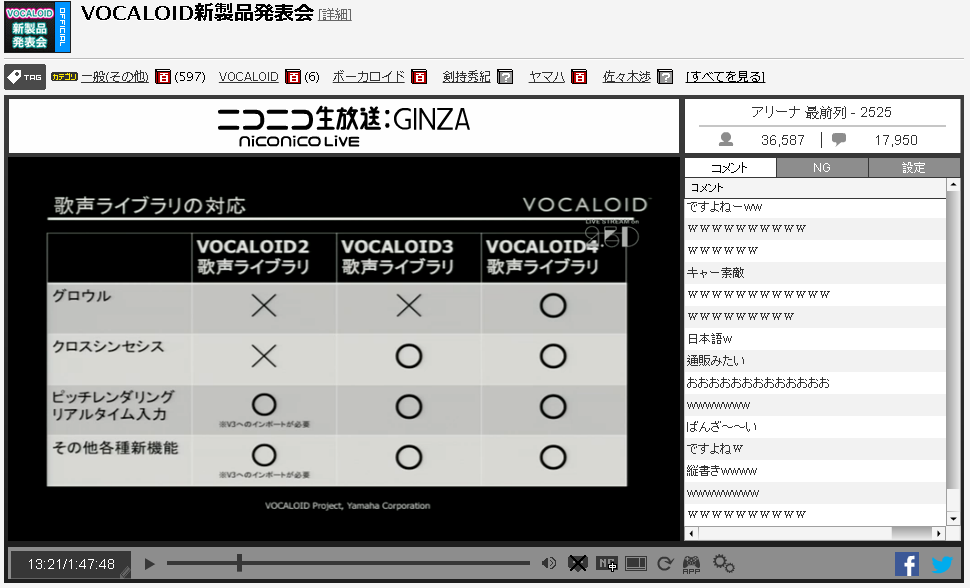
Task: Open player settings via the gears icon
Action: (x=724, y=562)
